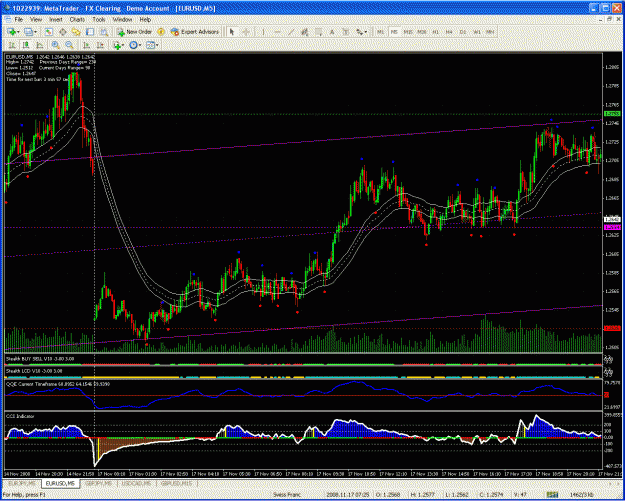Select the EURUSD,M5 chart tab
The width and height of the screenshot is (625, 501).
pyautogui.click(x=60, y=483)
